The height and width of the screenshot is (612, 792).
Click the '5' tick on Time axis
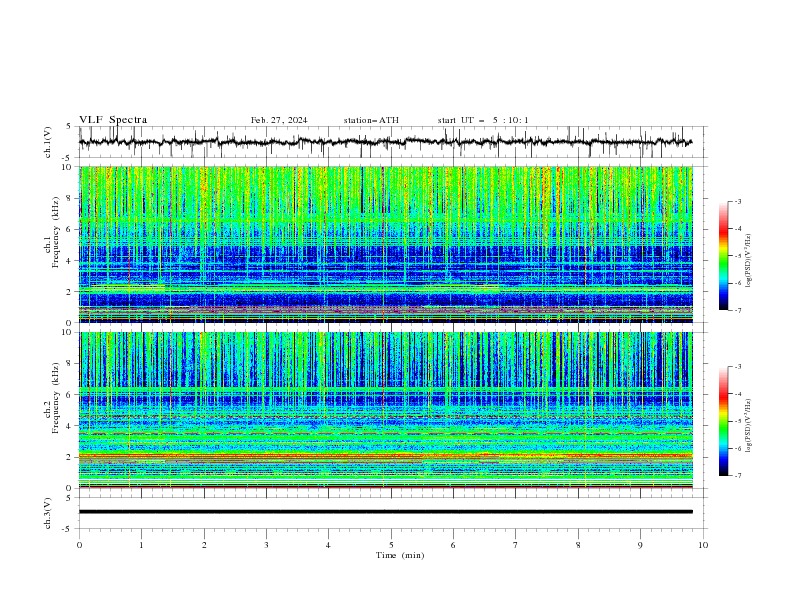click(x=391, y=545)
